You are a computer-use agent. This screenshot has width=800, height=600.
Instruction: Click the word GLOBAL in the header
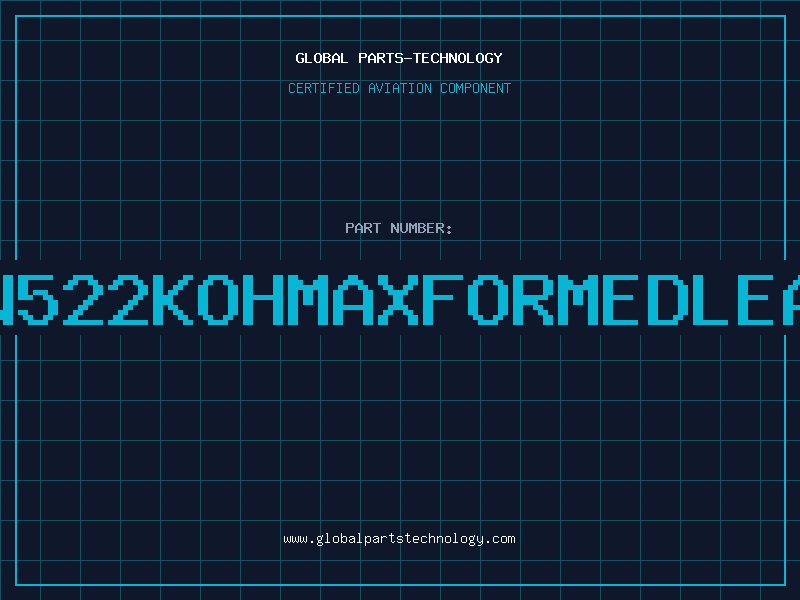click(x=321, y=58)
